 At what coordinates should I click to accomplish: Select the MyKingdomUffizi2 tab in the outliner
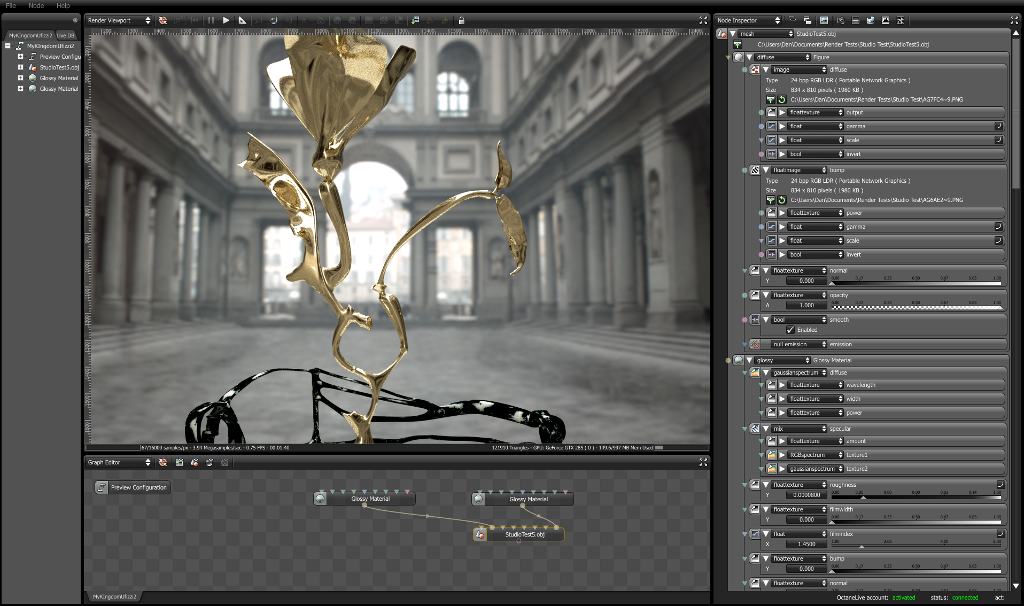pyautogui.click(x=30, y=35)
